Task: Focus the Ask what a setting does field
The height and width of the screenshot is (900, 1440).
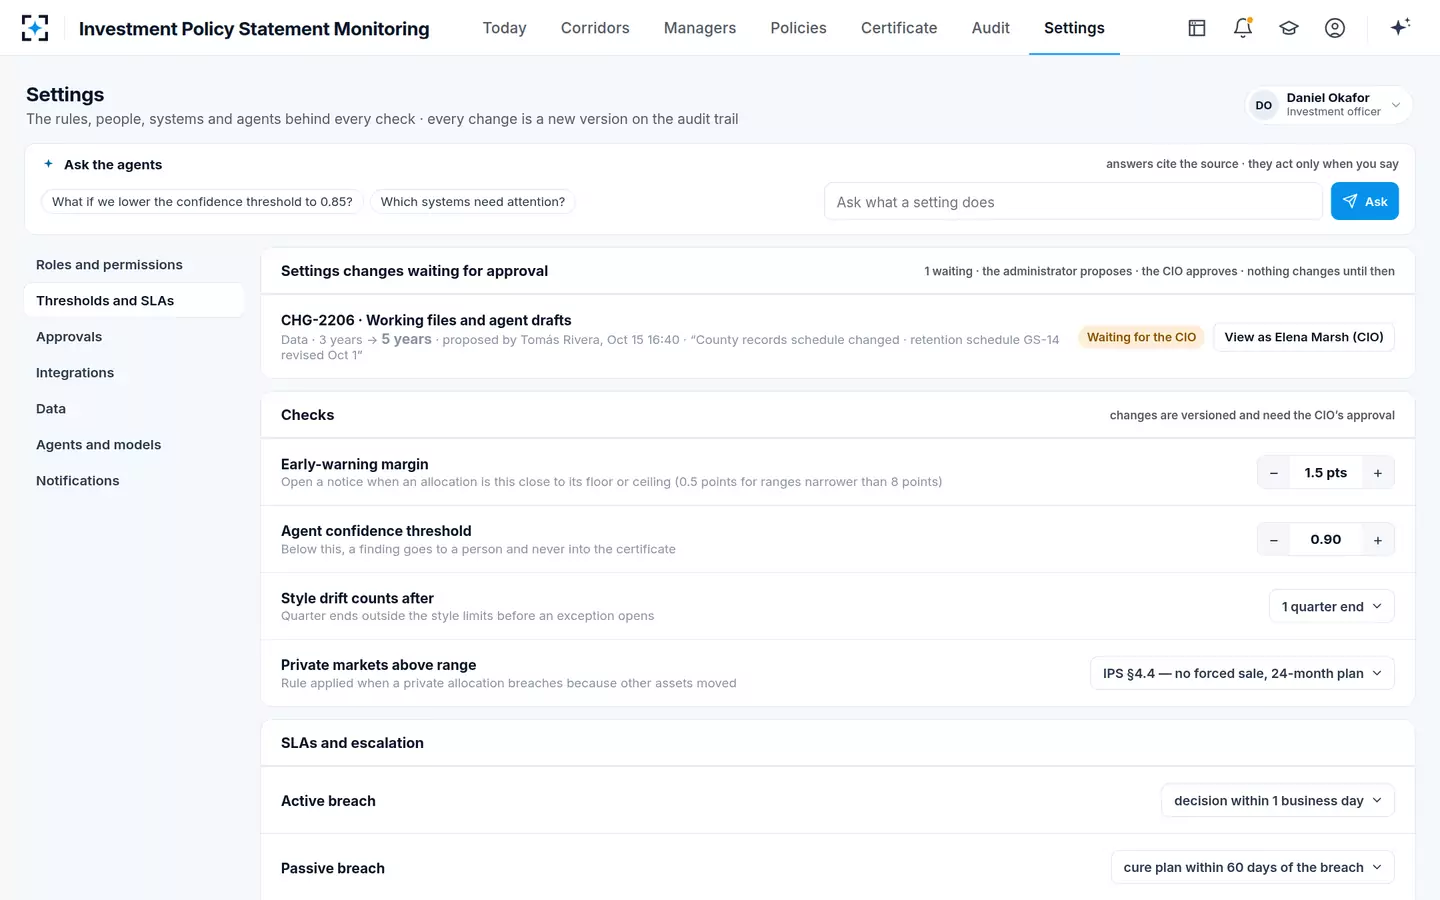Action: [x=1073, y=201]
